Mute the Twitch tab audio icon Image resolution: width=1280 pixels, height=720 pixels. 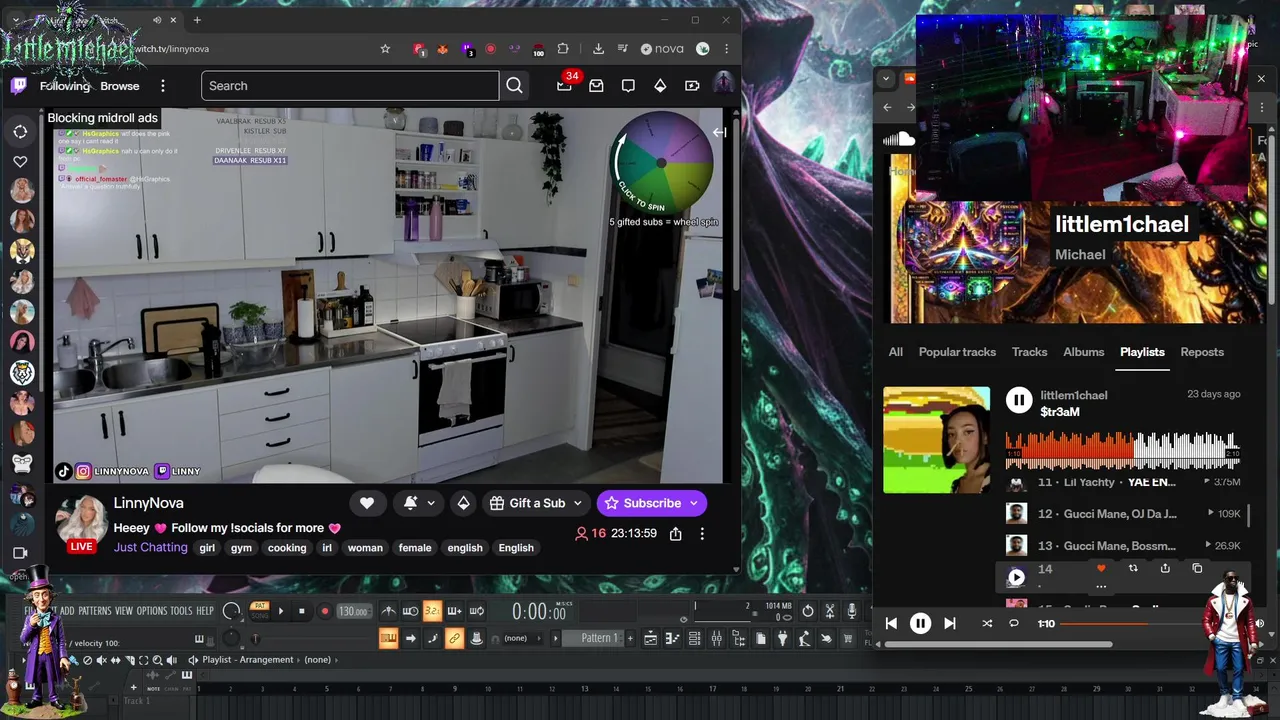157,20
